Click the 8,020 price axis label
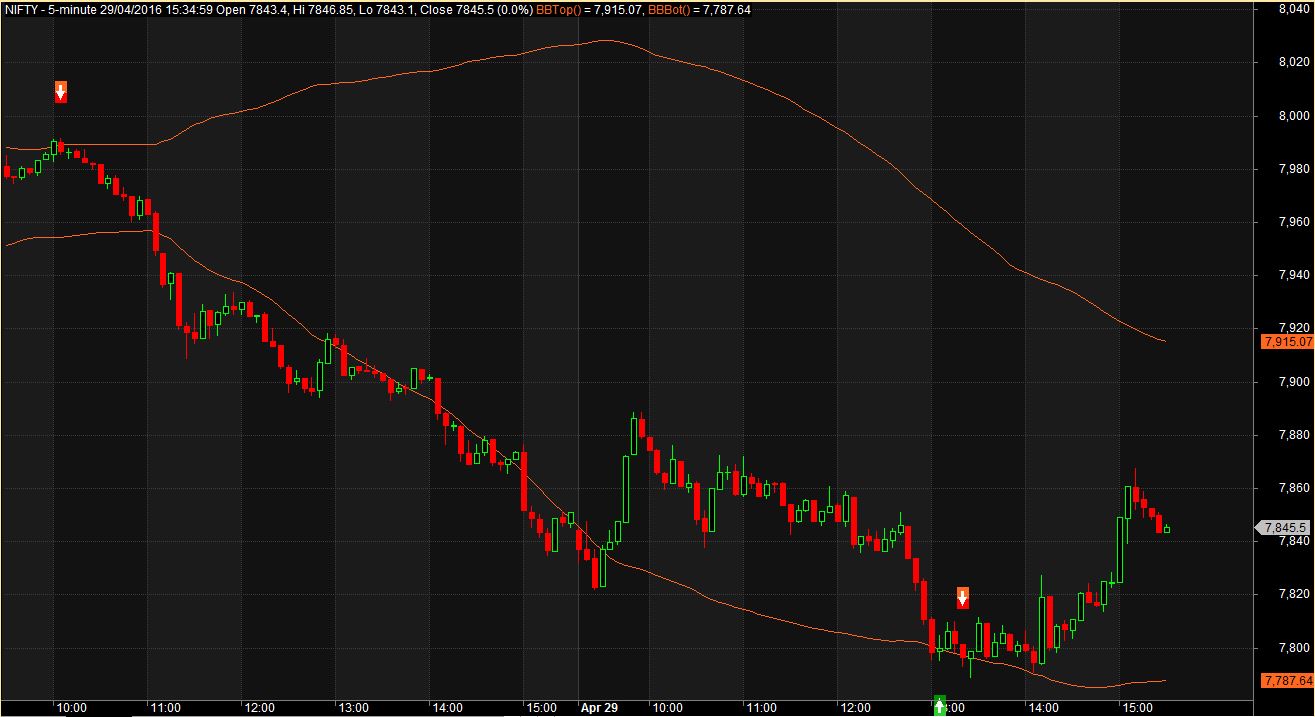Screen dimensions: 1315x717 (x=1295, y=62)
